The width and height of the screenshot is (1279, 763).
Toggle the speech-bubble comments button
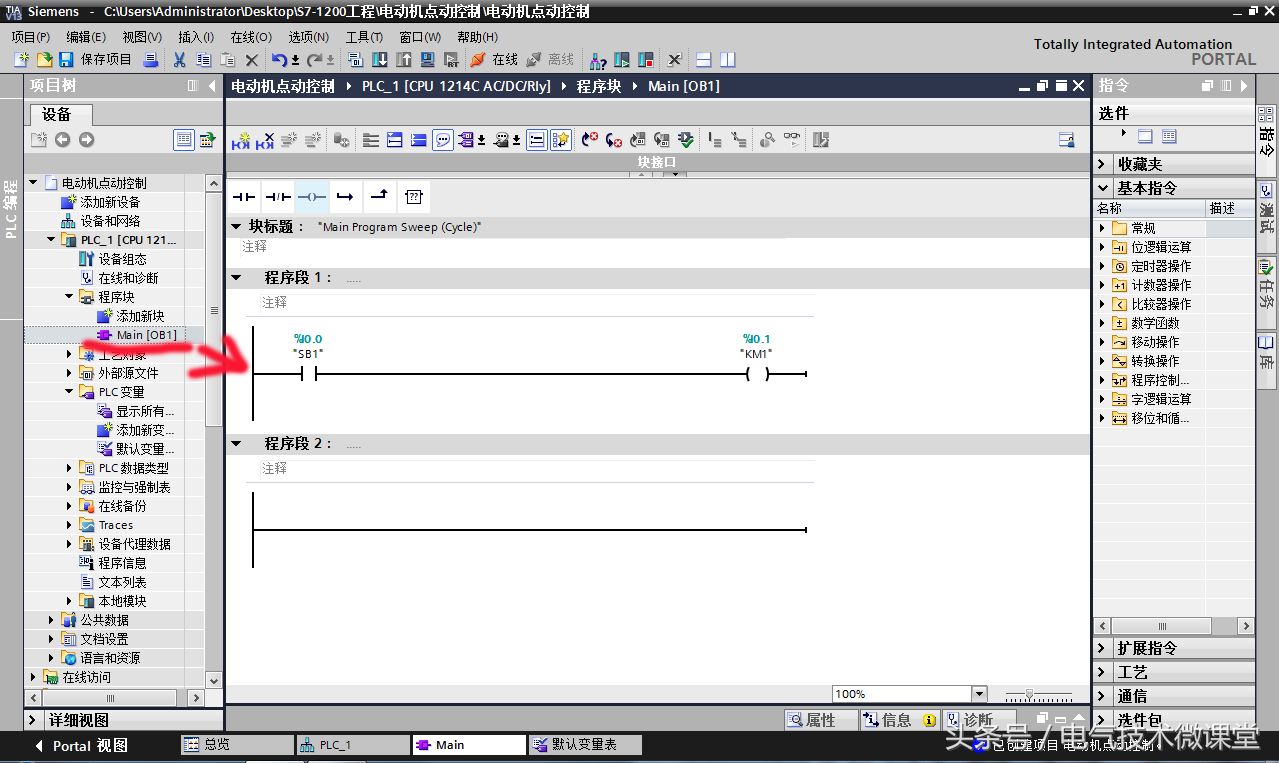pyautogui.click(x=443, y=140)
